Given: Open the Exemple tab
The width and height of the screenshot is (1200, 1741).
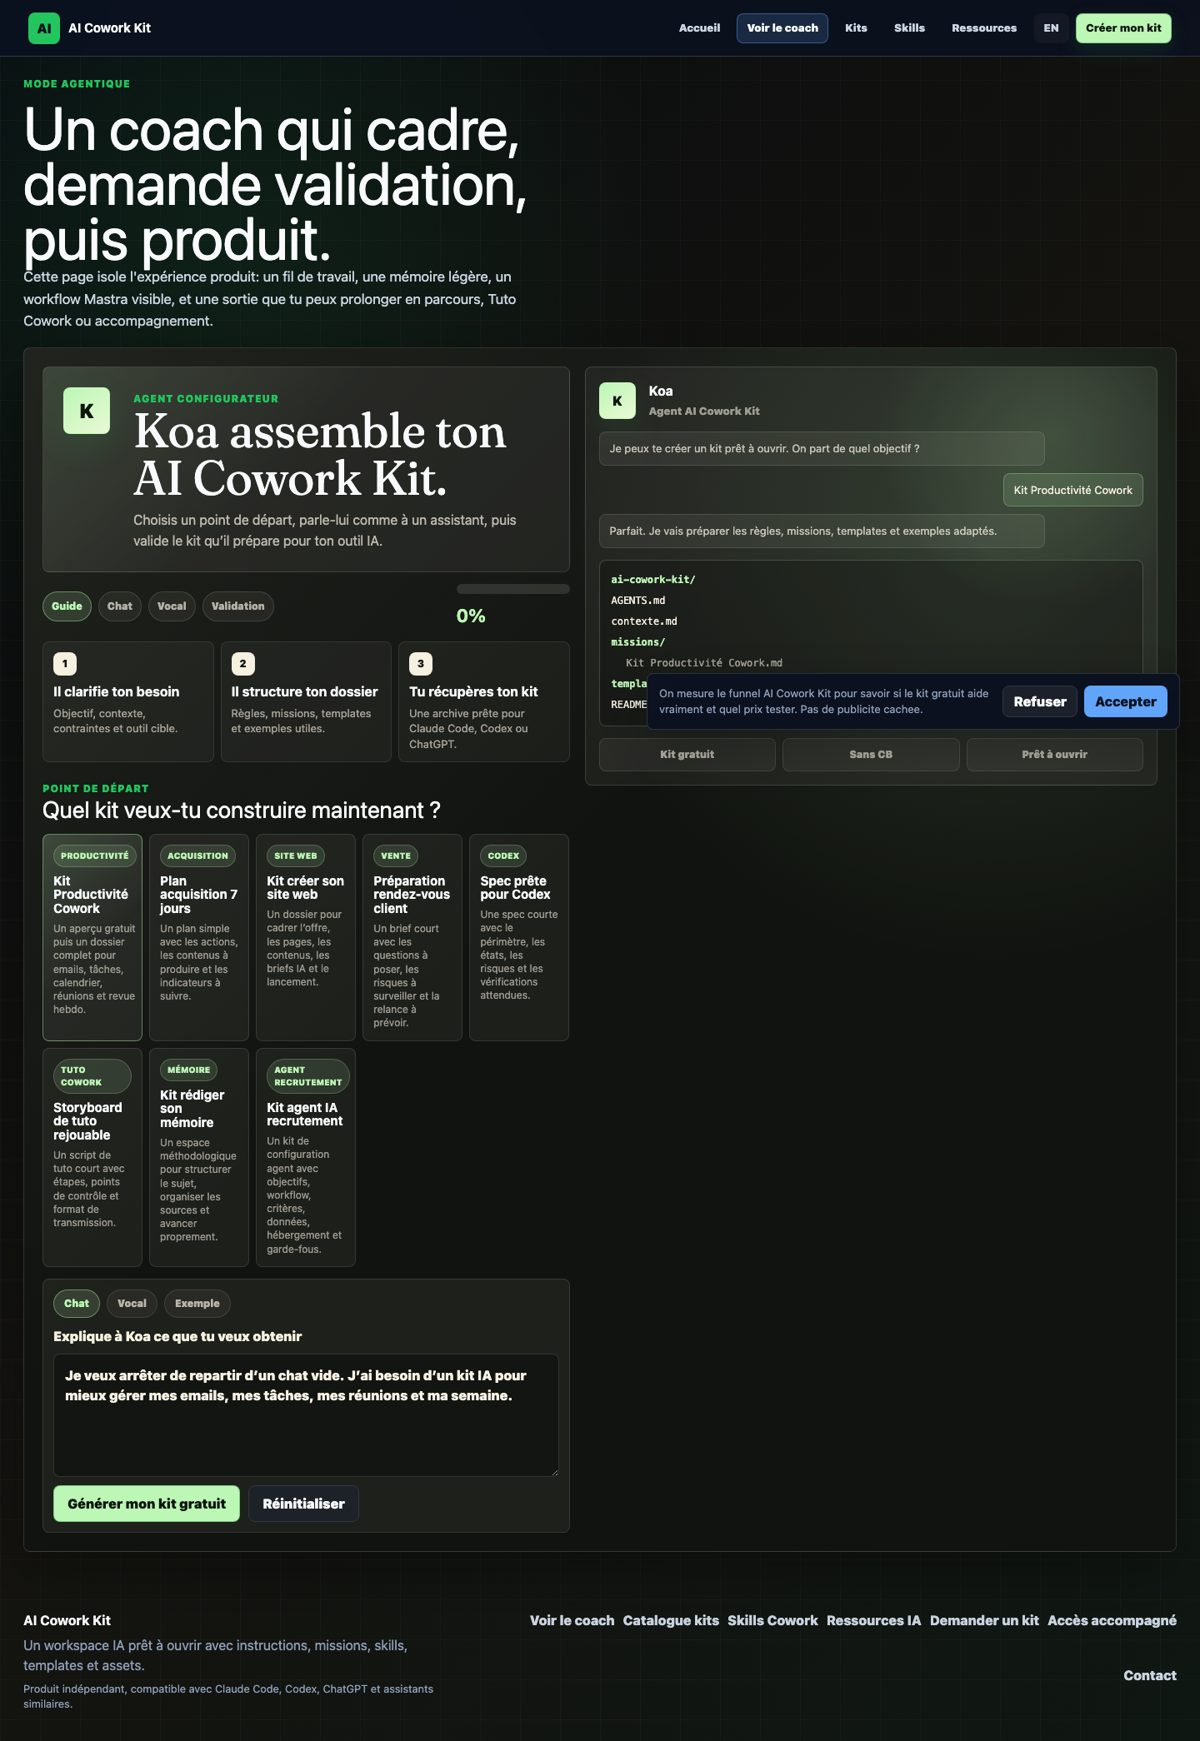Looking at the screenshot, I should (197, 1303).
